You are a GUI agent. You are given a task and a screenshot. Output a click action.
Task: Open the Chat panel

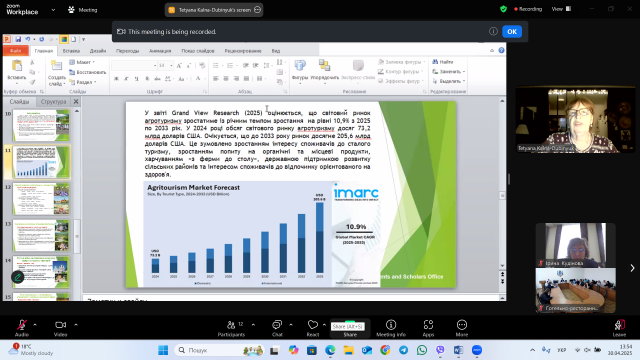[277, 328]
